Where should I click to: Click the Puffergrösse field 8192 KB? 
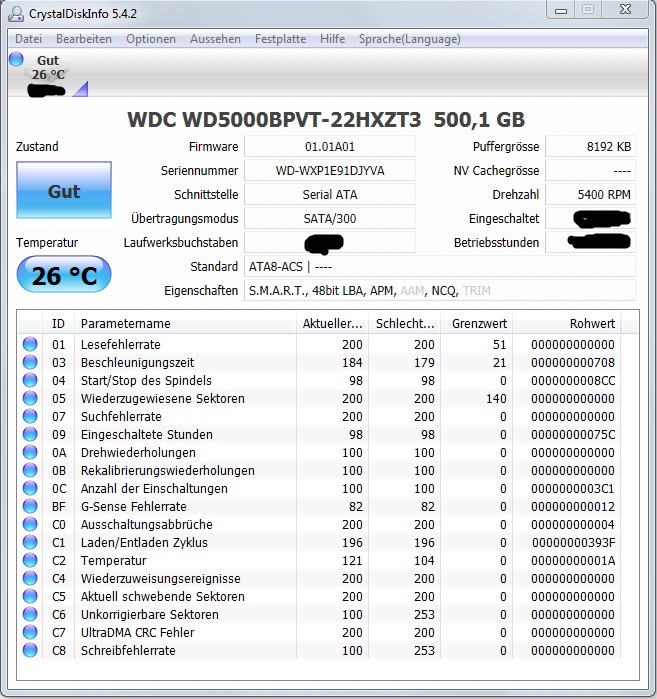click(591, 147)
